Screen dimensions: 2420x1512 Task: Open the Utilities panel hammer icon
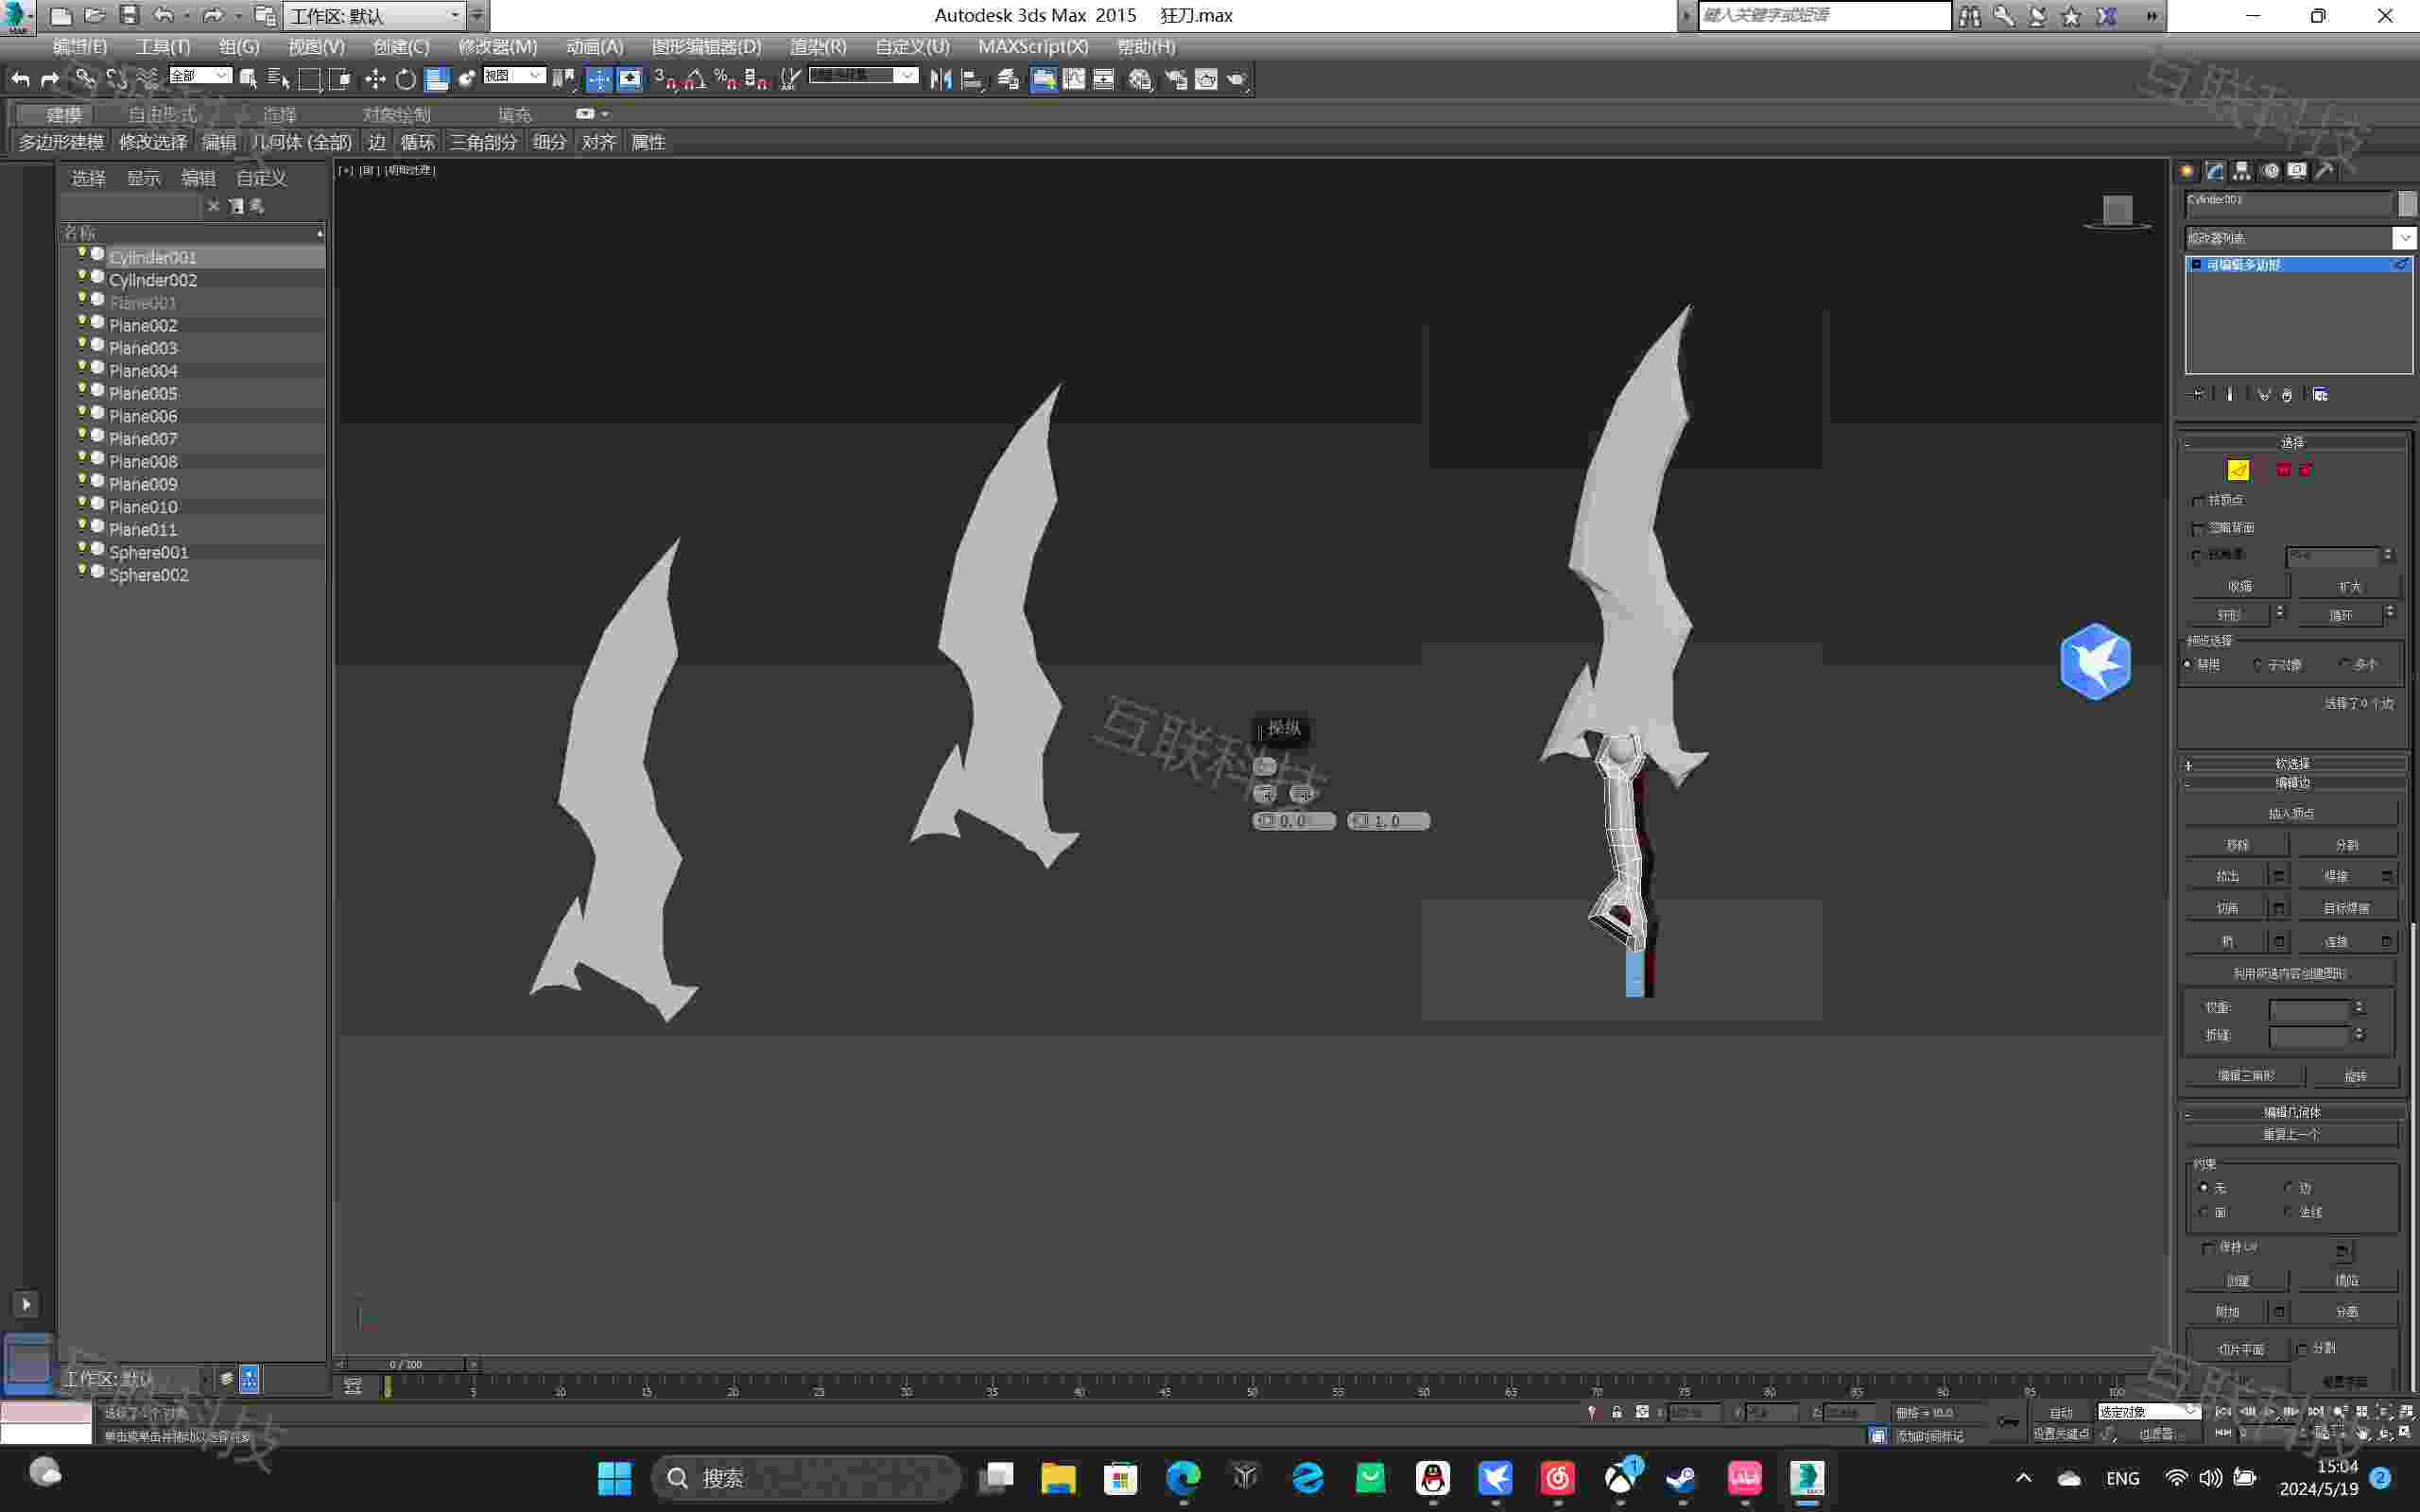[x=2324, y=171]
